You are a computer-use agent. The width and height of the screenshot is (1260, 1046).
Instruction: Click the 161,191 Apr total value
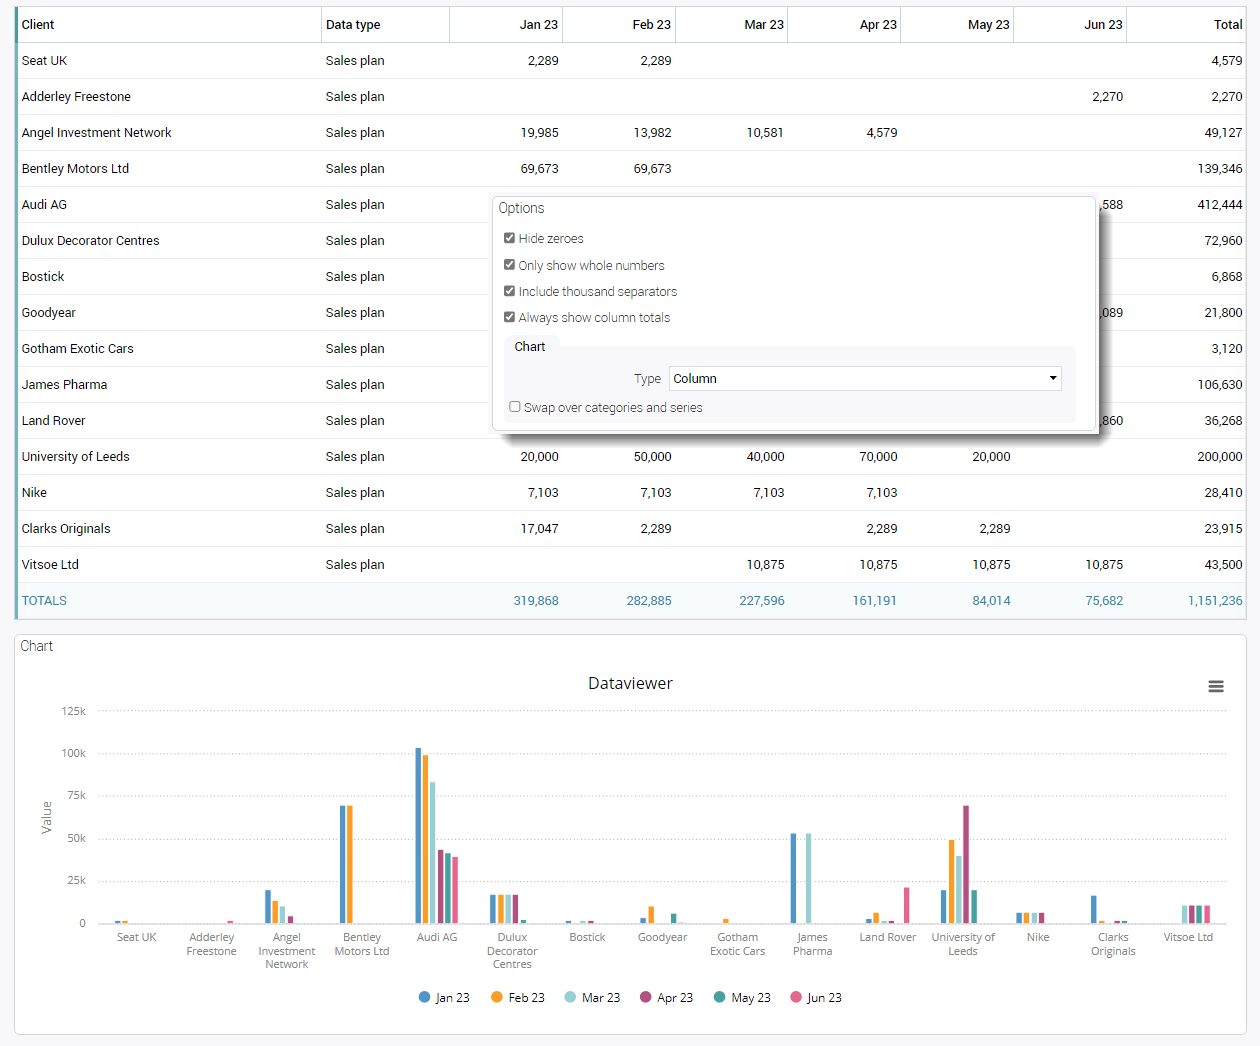click(x=875, y=601)
